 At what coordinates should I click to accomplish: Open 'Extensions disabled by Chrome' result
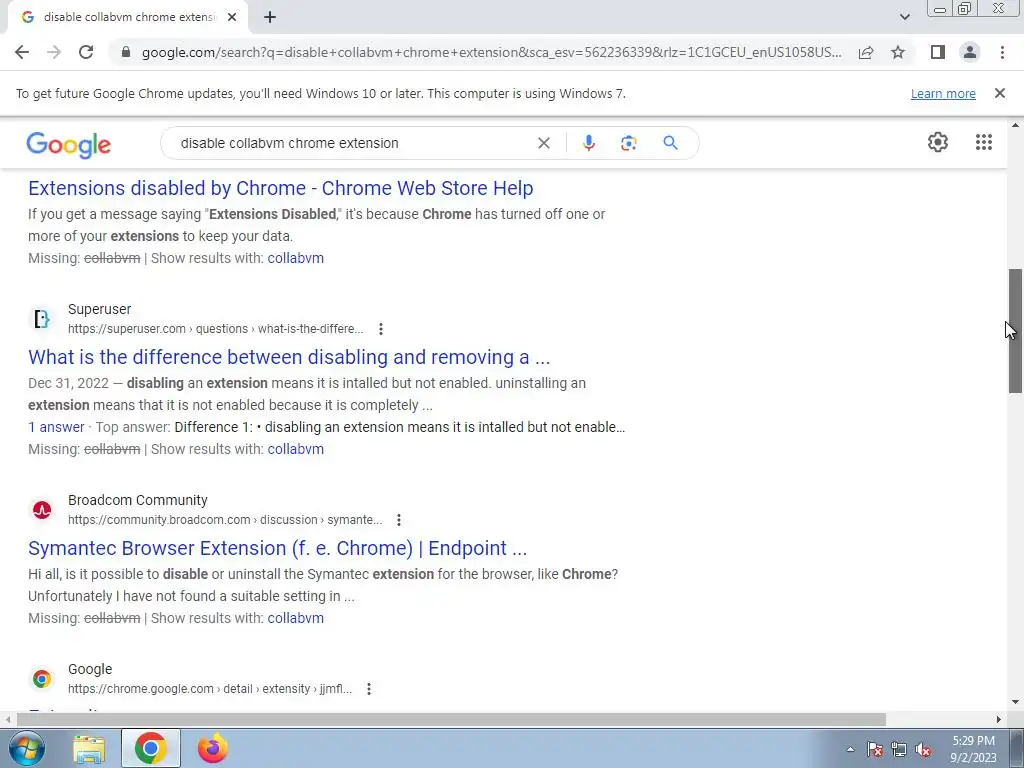pos(281,188)
